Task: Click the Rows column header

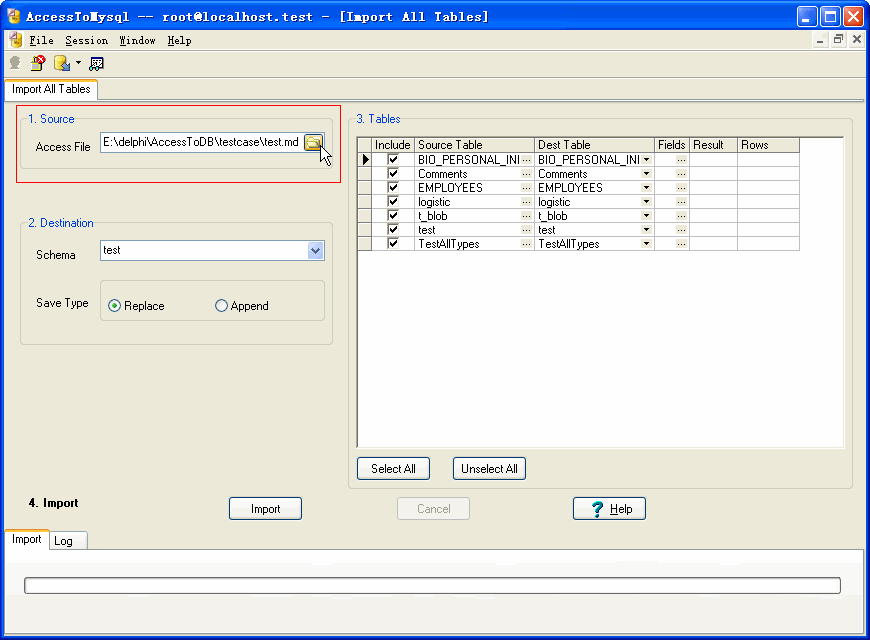Action: pos(768,145)
